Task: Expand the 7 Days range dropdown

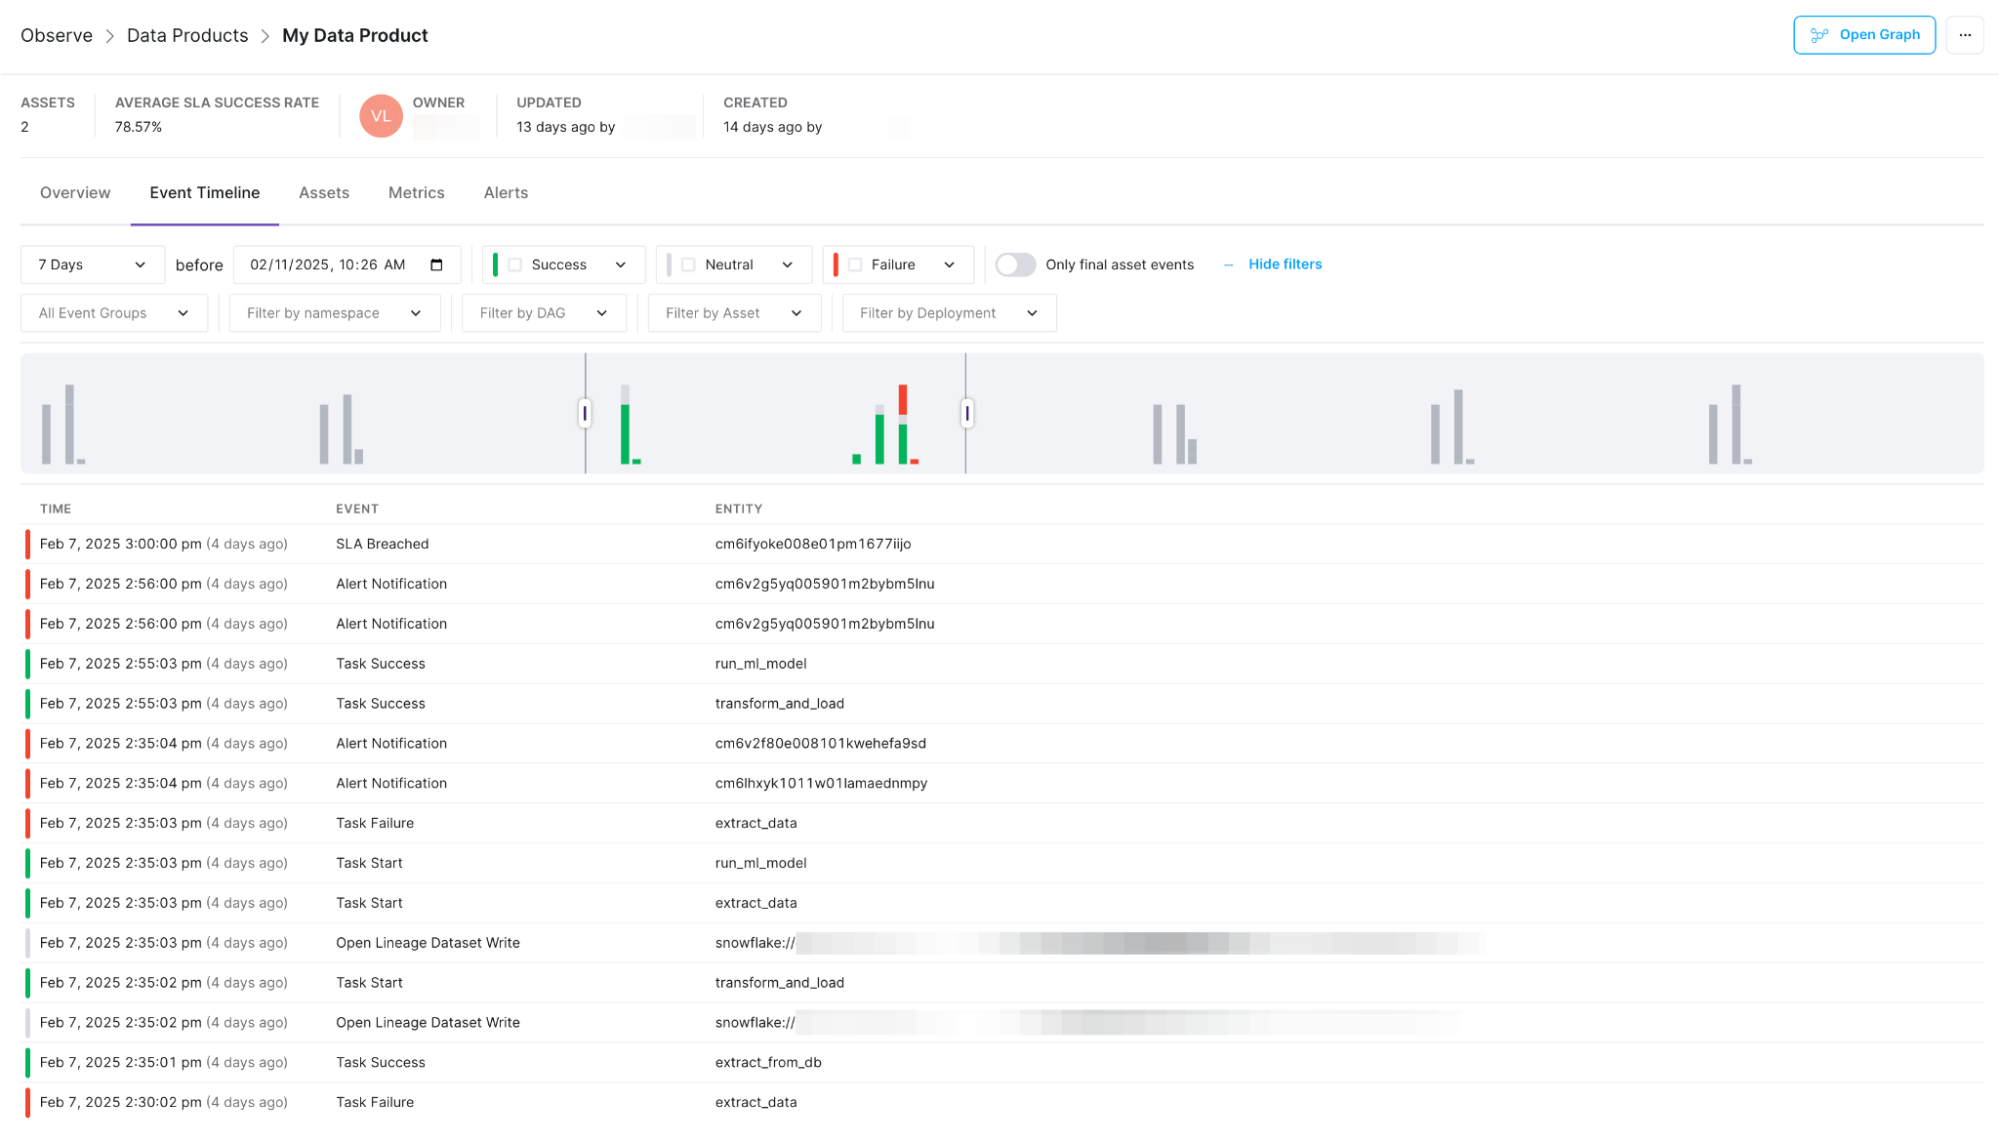Action: (92, 265)
